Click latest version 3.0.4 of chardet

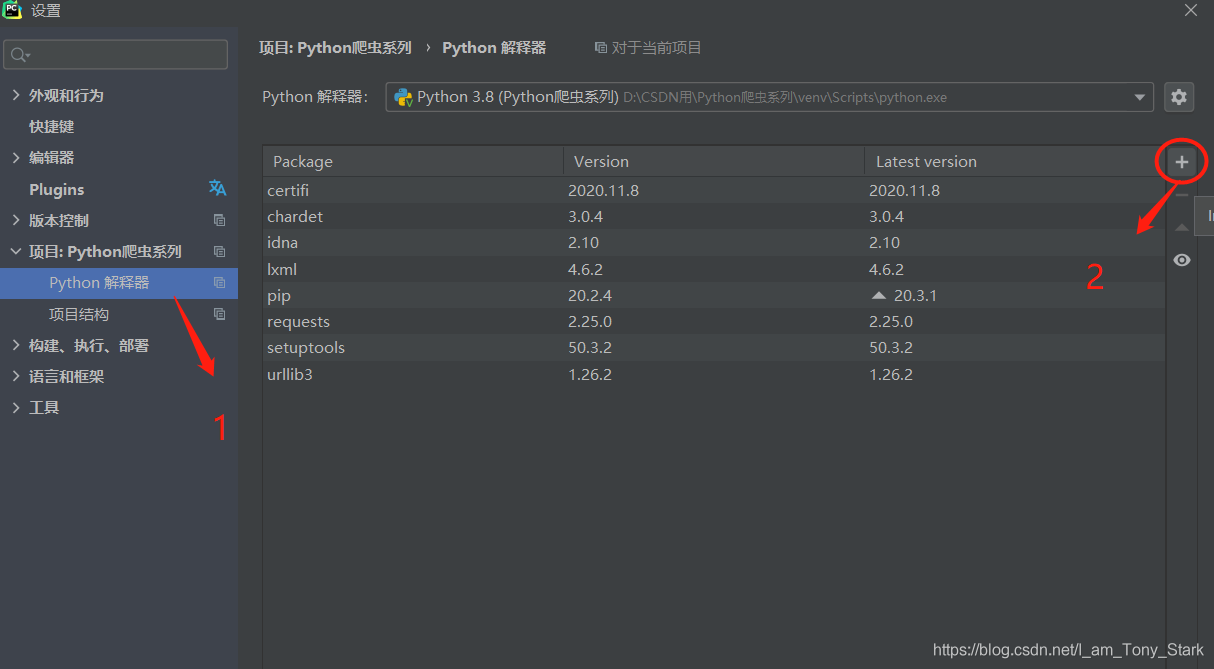(887, 216)
